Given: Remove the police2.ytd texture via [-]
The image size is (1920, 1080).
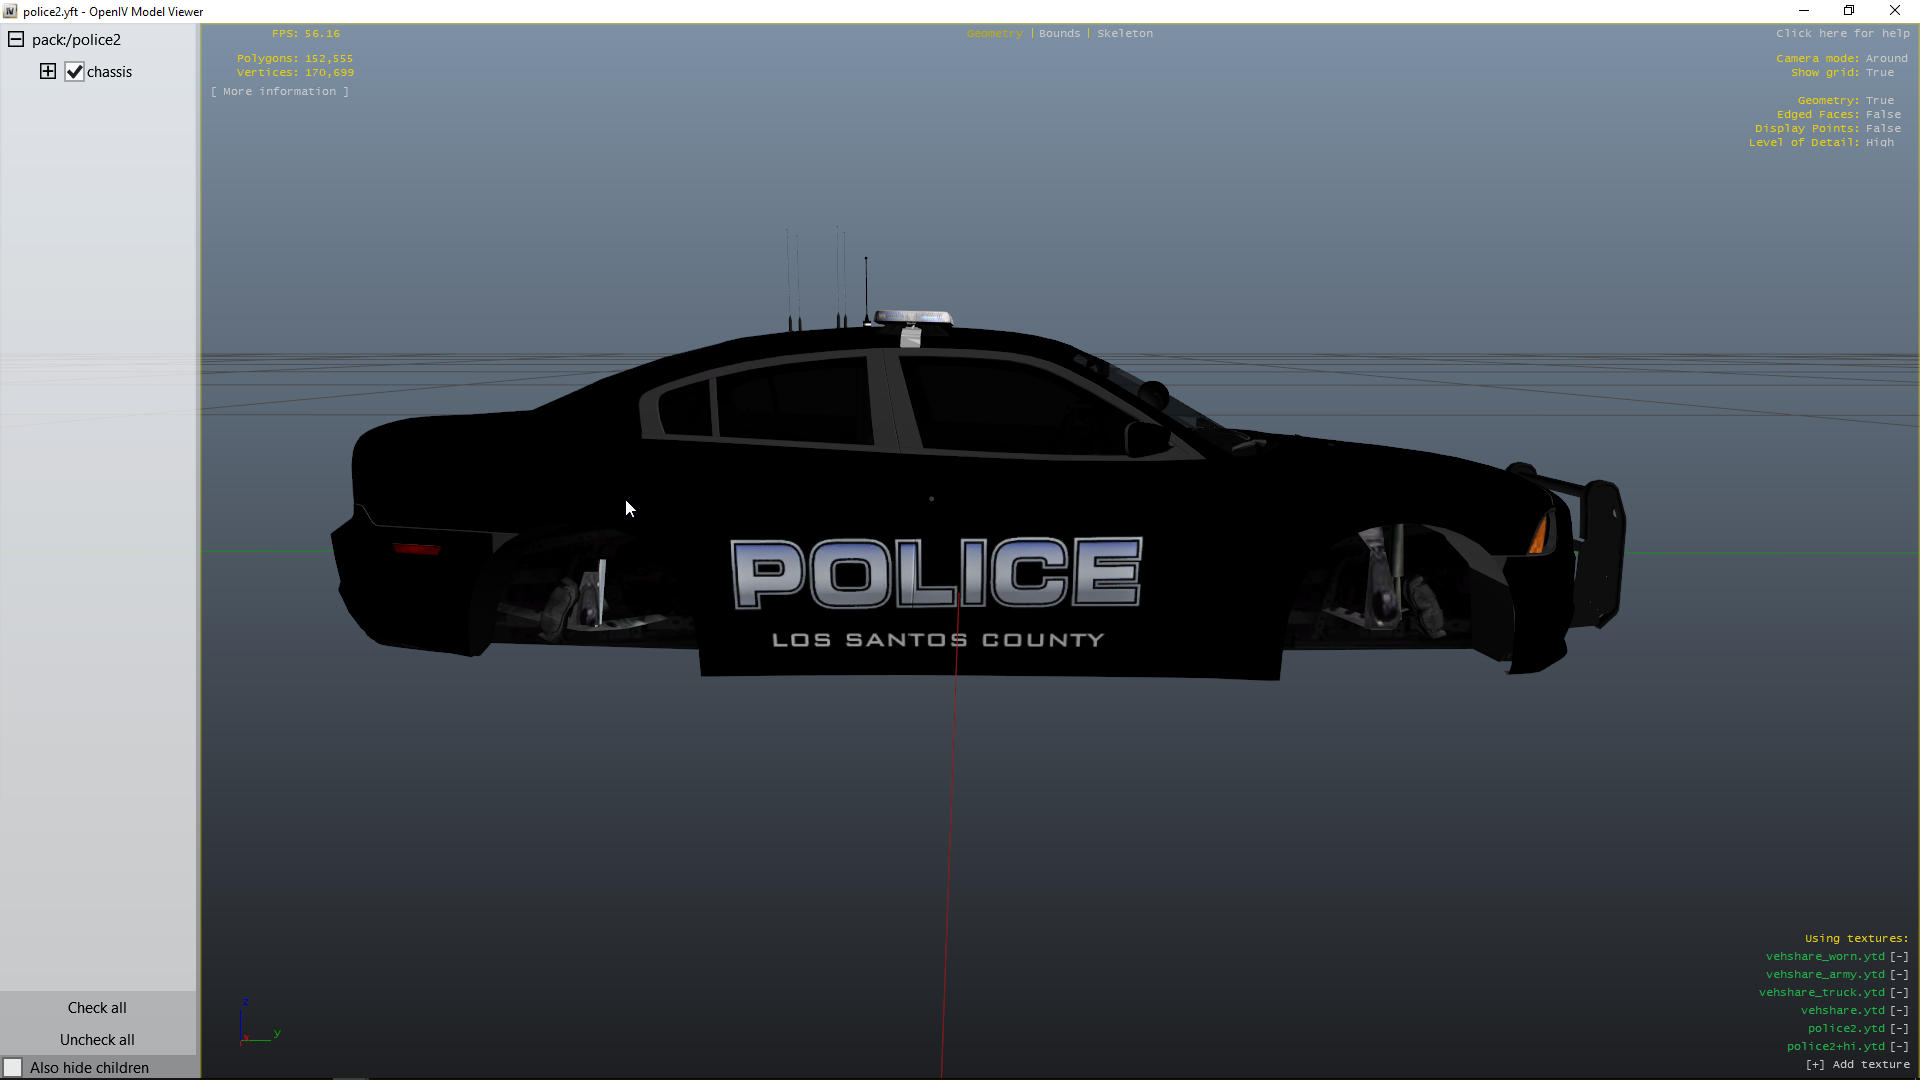Looking at the screenshot, I should [1899, 1029].
